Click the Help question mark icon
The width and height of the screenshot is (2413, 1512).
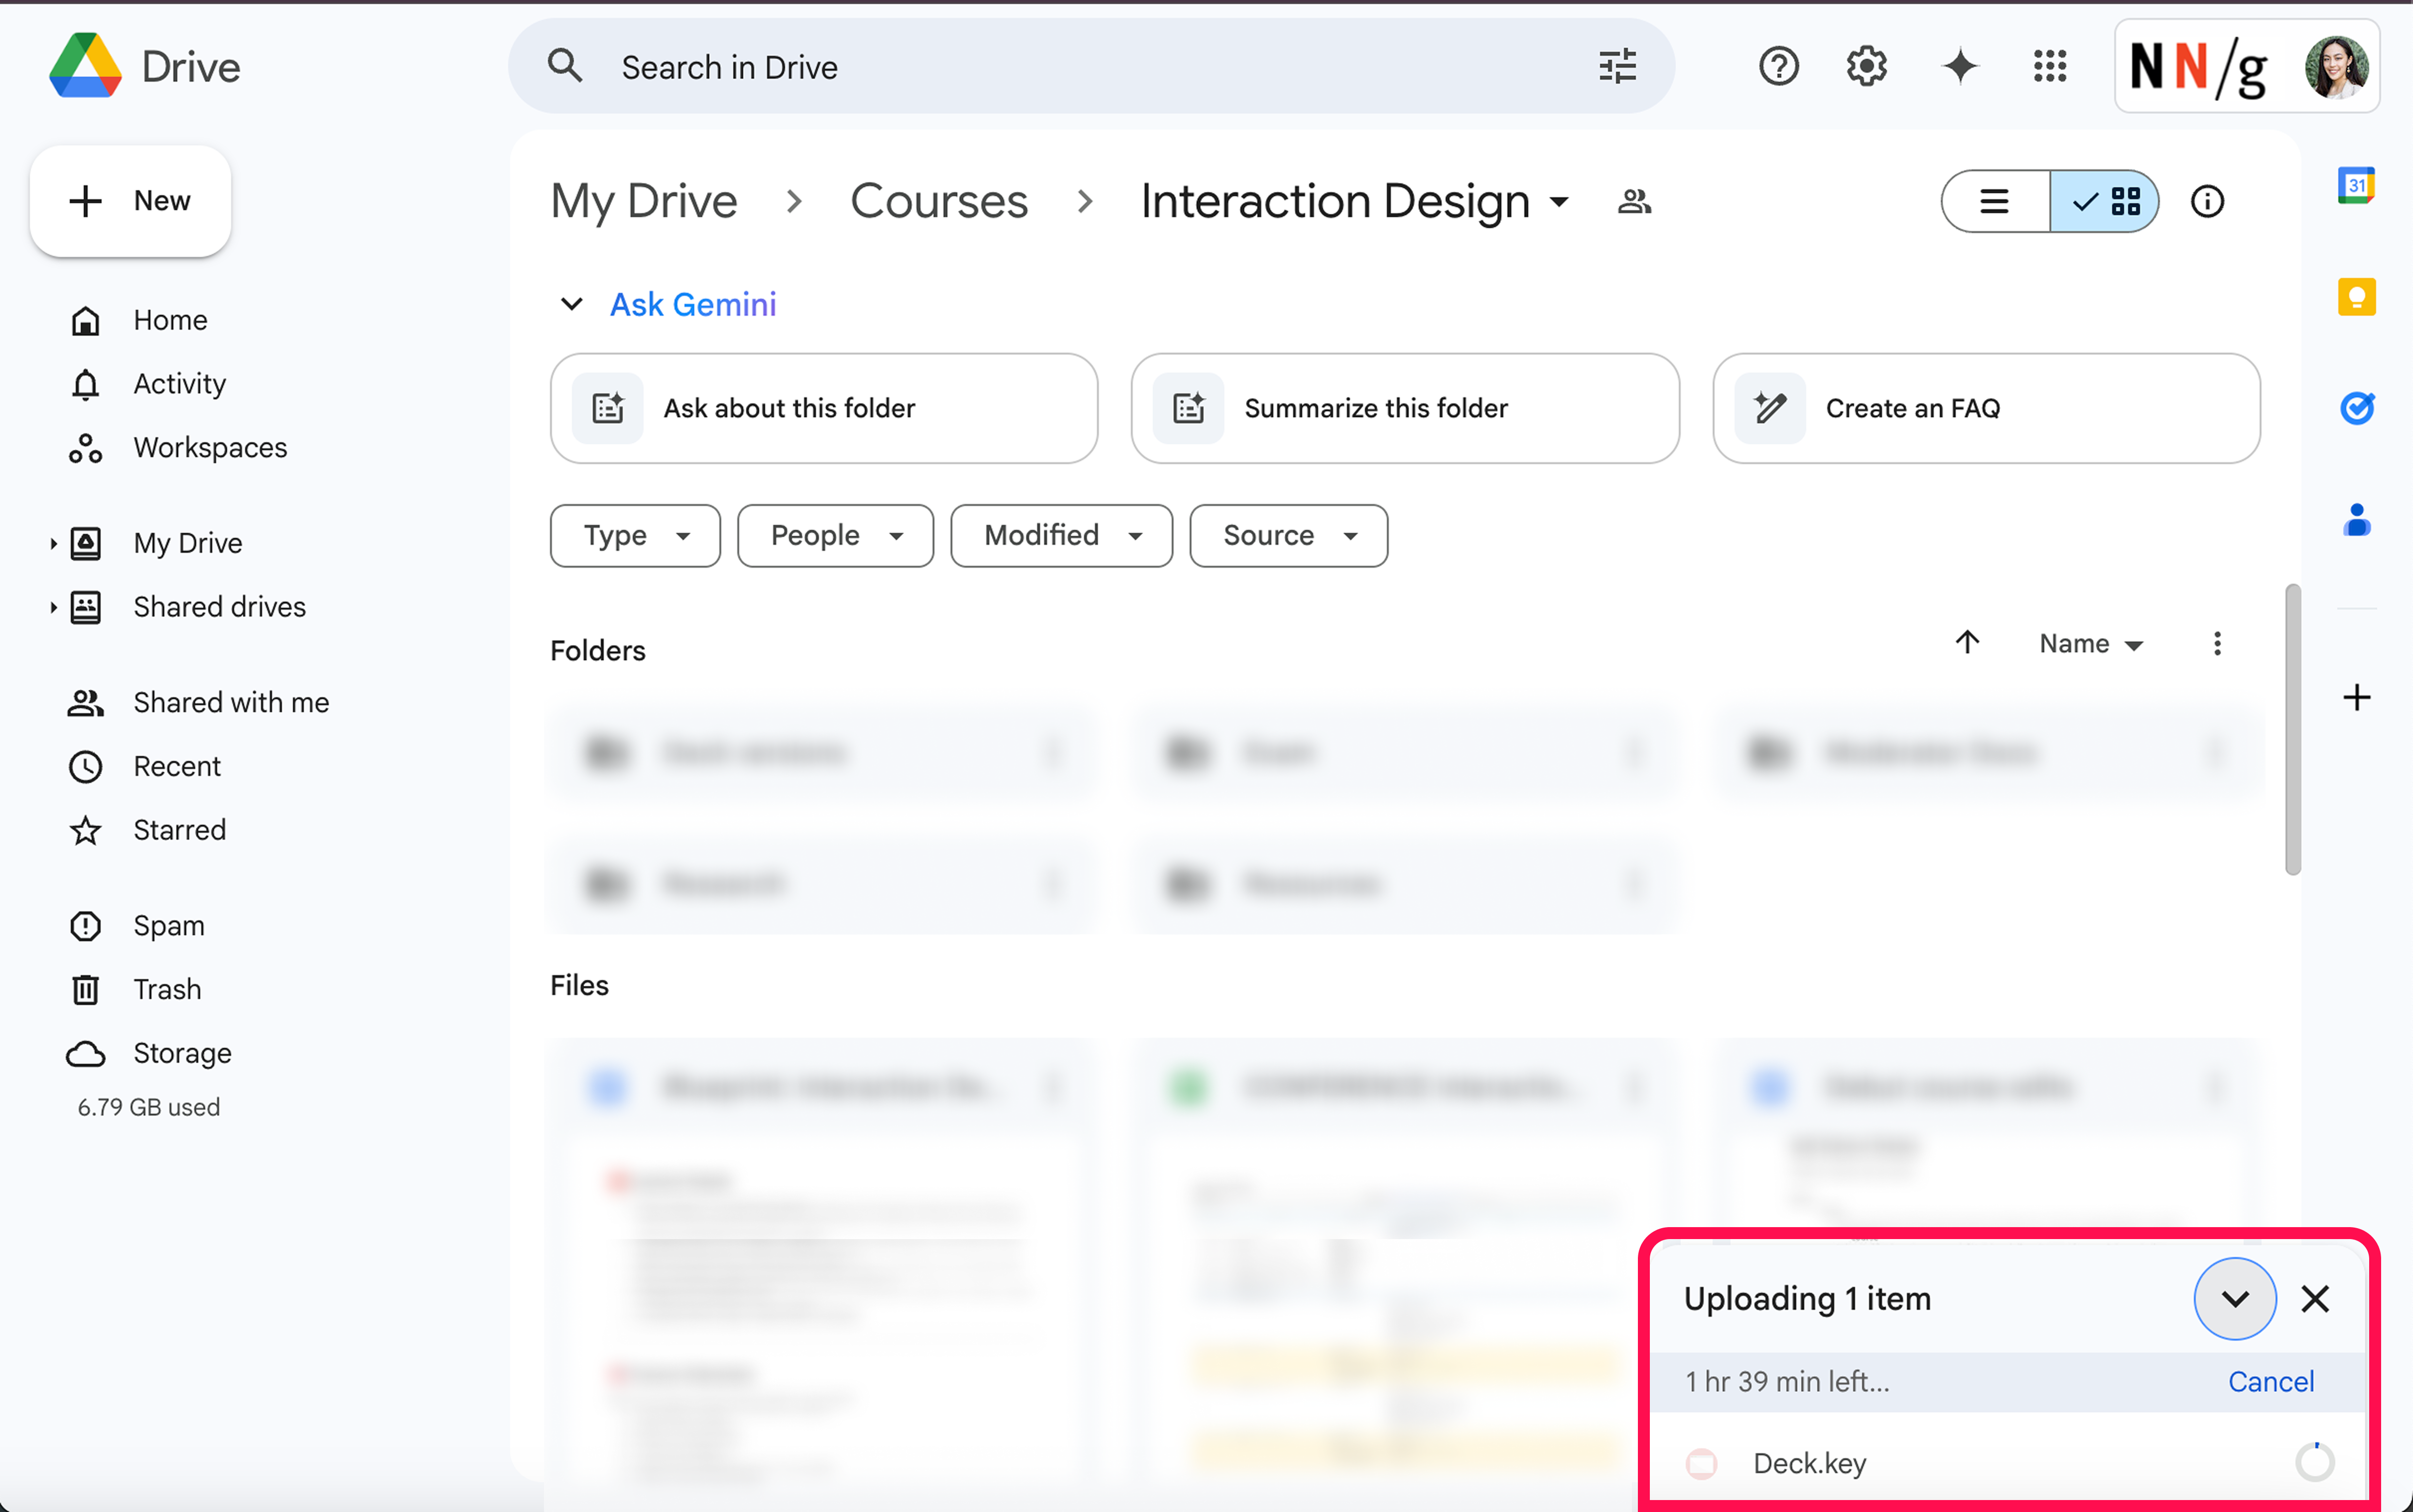[1778, 67]
